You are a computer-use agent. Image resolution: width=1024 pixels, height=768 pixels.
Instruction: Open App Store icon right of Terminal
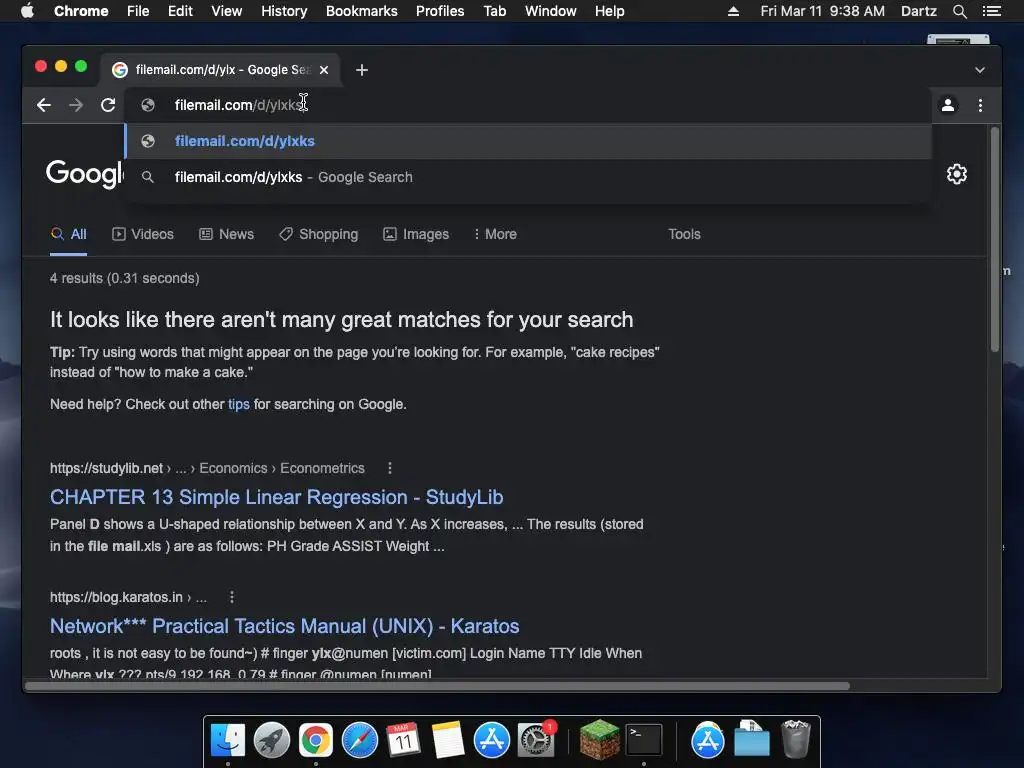[x=708, y=740]
